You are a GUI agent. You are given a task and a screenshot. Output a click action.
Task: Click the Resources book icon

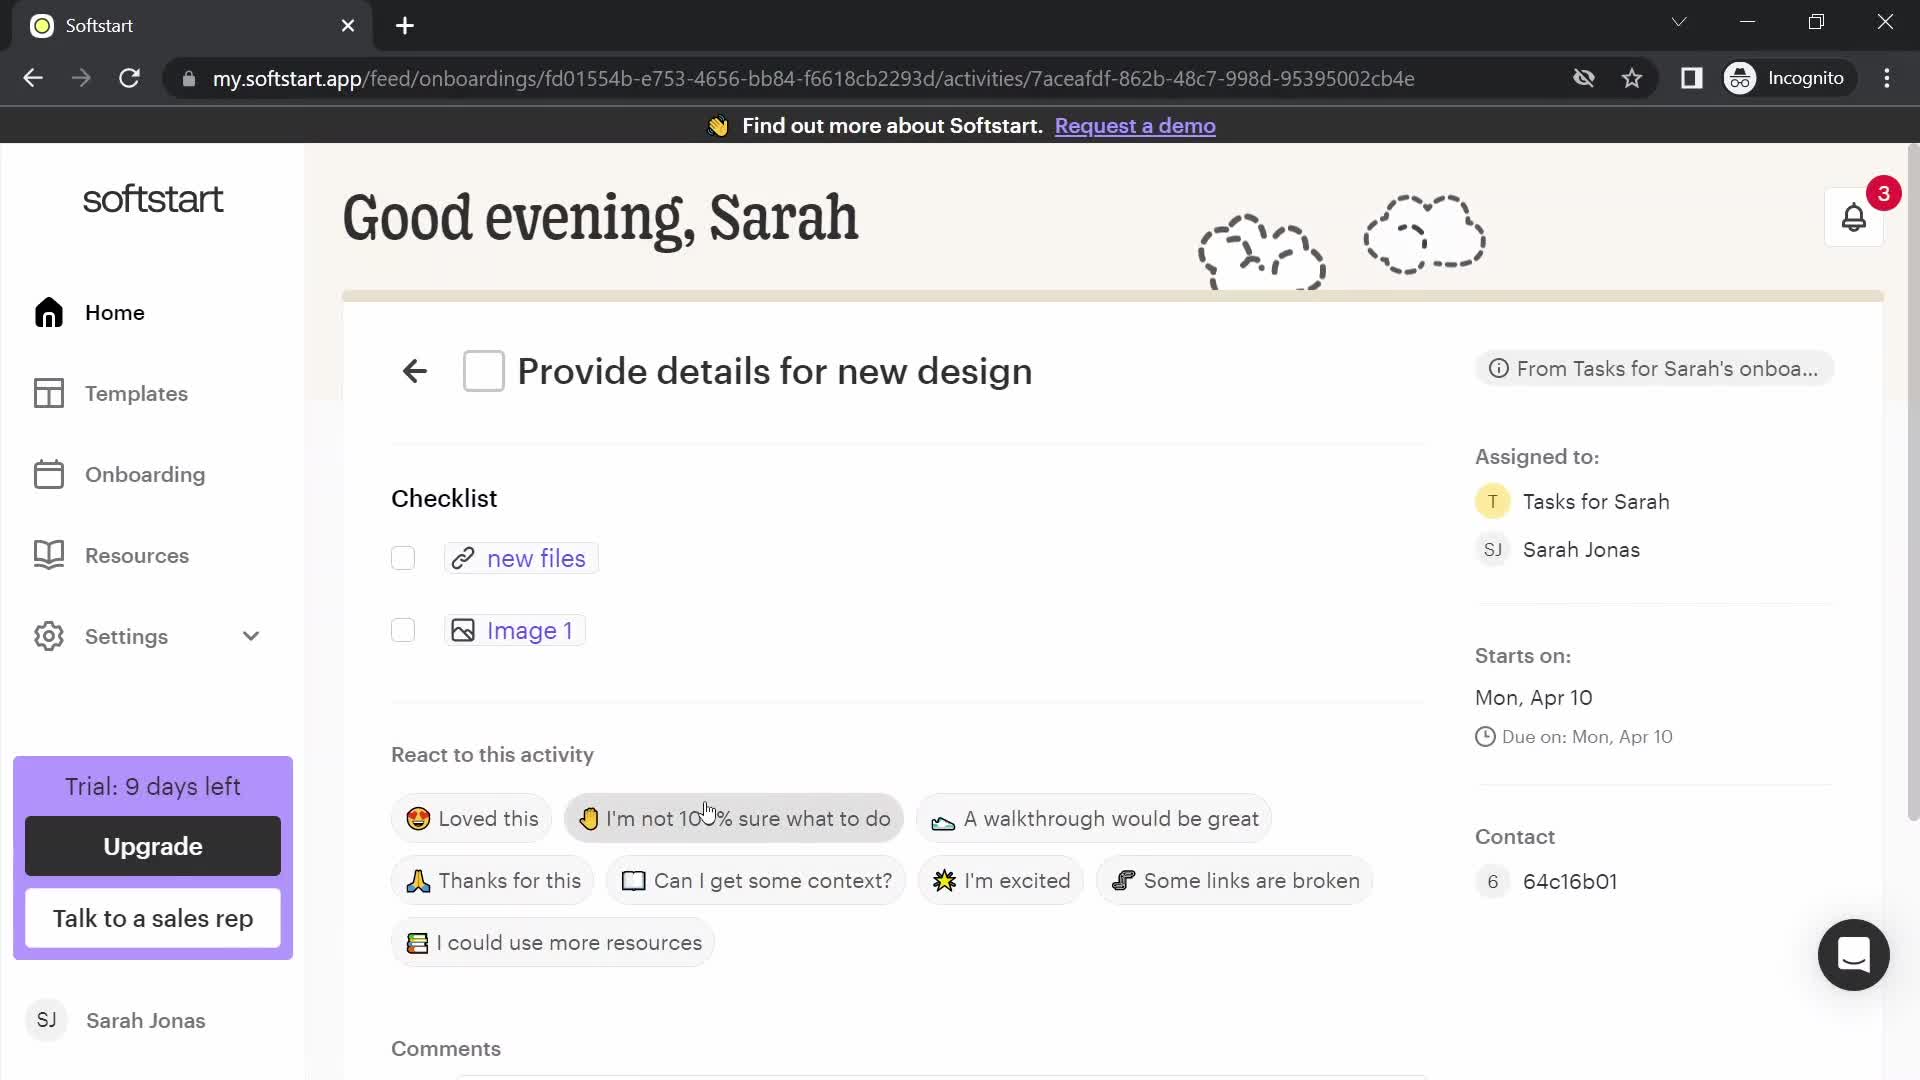48,556
